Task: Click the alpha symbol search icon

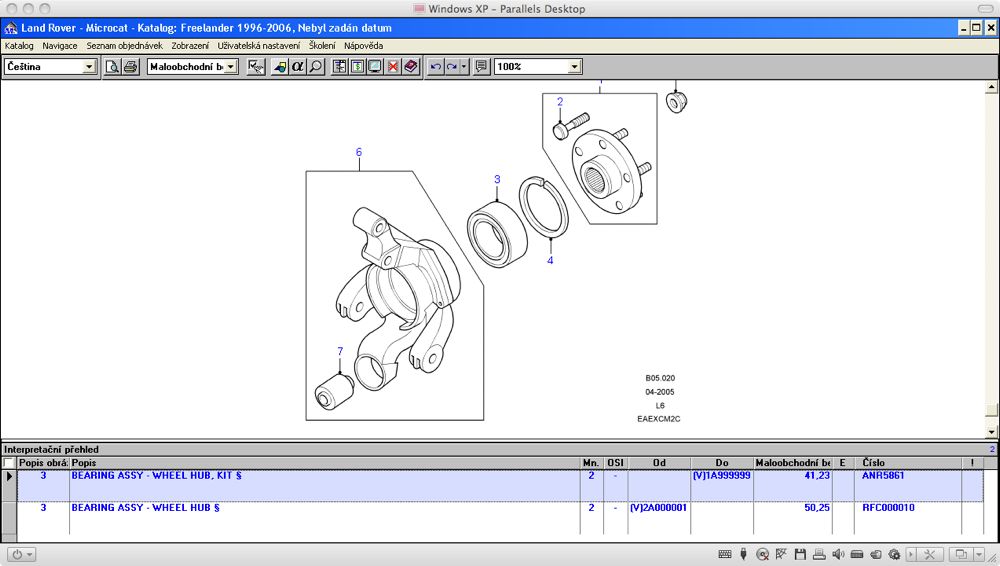Action: coord(297,67)
